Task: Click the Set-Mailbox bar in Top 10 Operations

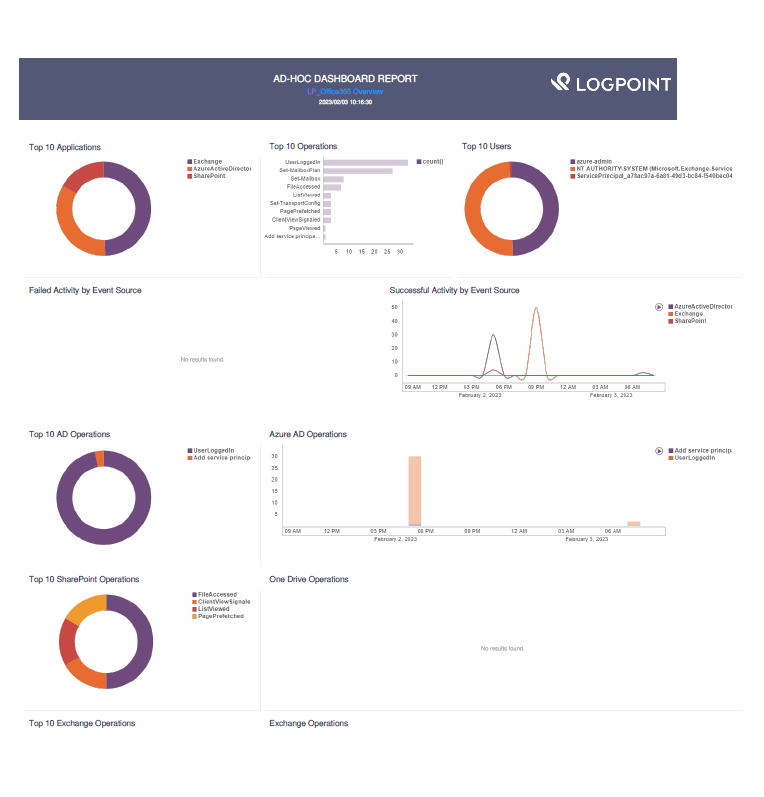Action: tap(333, 179)
